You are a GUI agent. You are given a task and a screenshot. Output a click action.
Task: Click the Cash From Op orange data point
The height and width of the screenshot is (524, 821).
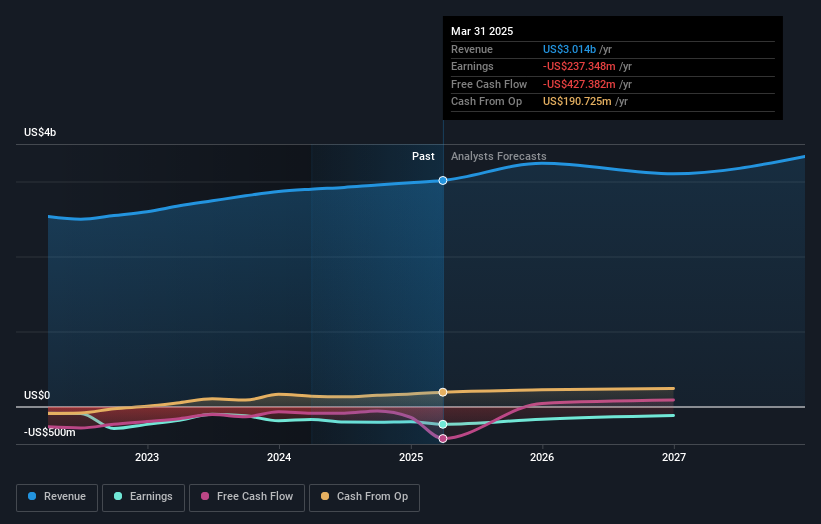443,392
